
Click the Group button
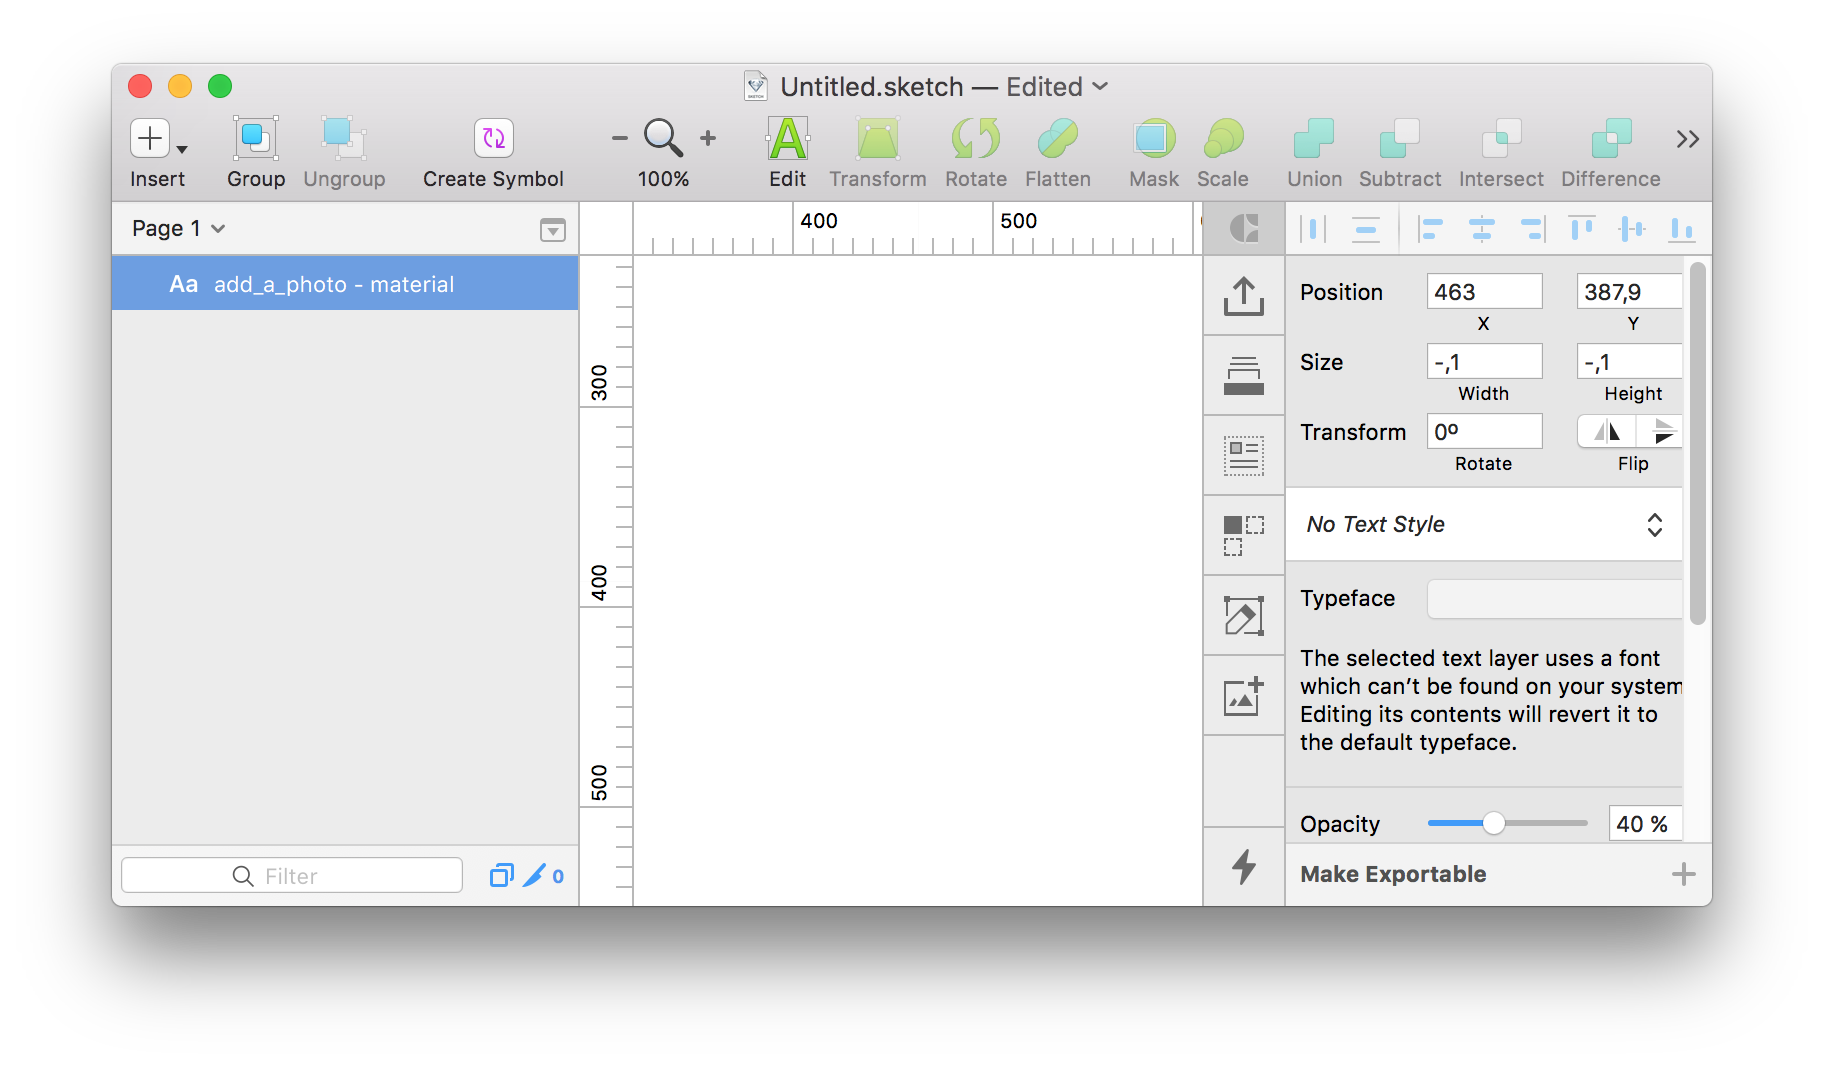click(x=254, y=152)
